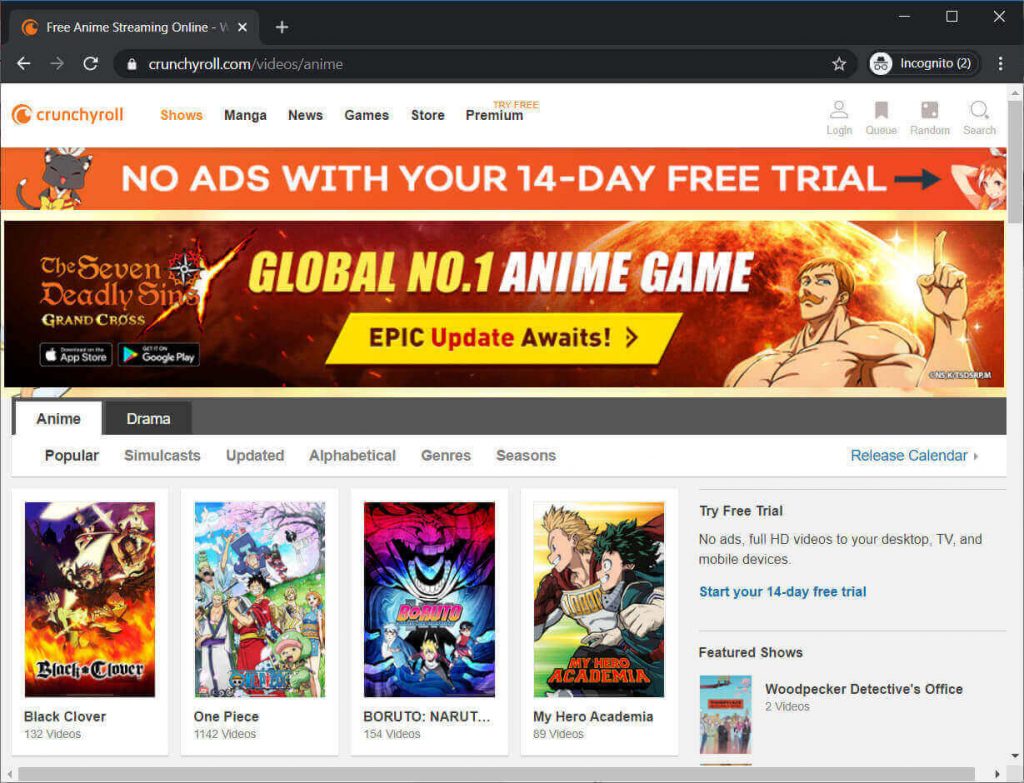
Task: Click the '154 Videos' text
Action: tap(392, 734)
